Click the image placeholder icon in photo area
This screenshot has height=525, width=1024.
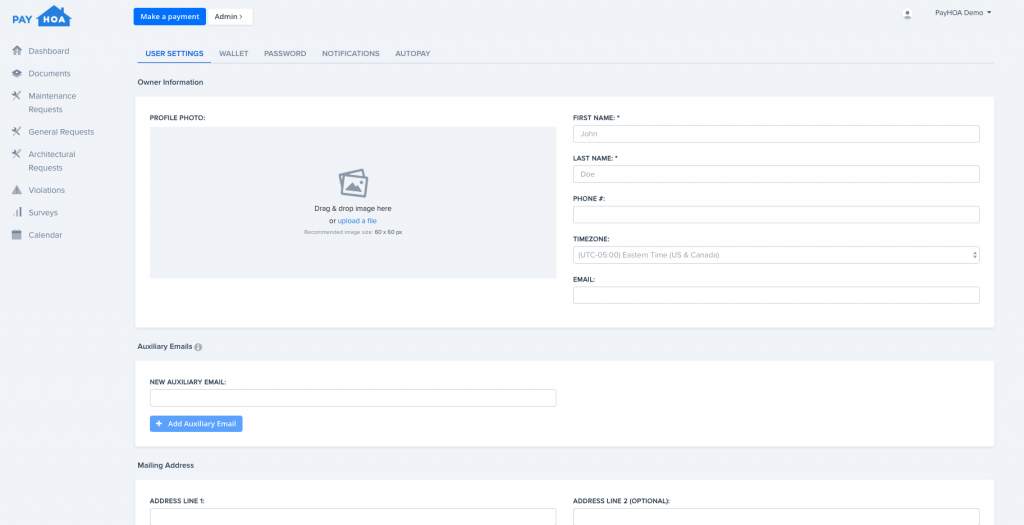click(x=353, y=183)
